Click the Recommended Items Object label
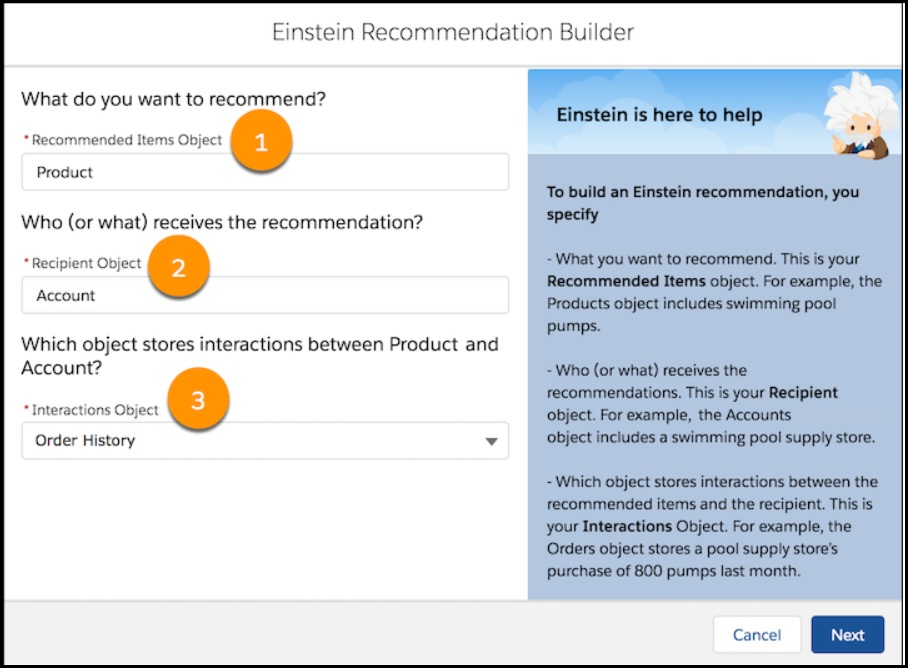The image size is (908, 668). coord(127,140)
